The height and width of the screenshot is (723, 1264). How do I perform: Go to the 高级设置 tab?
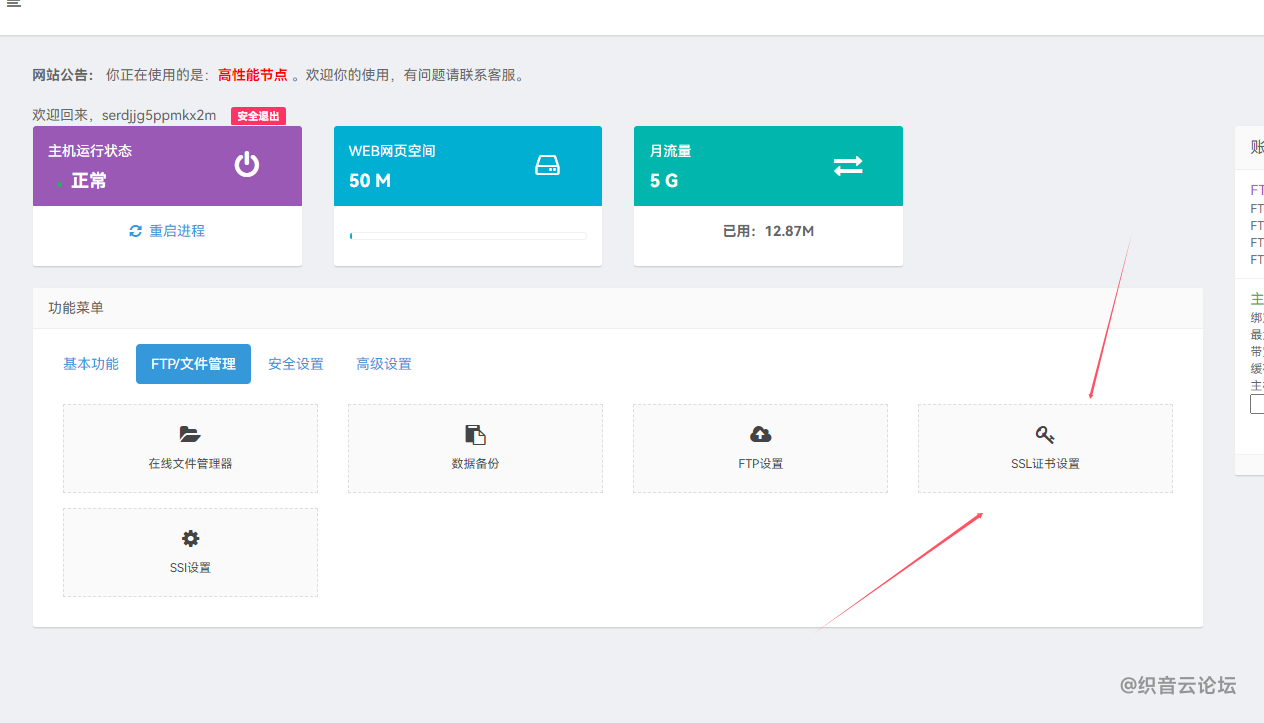pyautogui.click(x=384, y=364)
